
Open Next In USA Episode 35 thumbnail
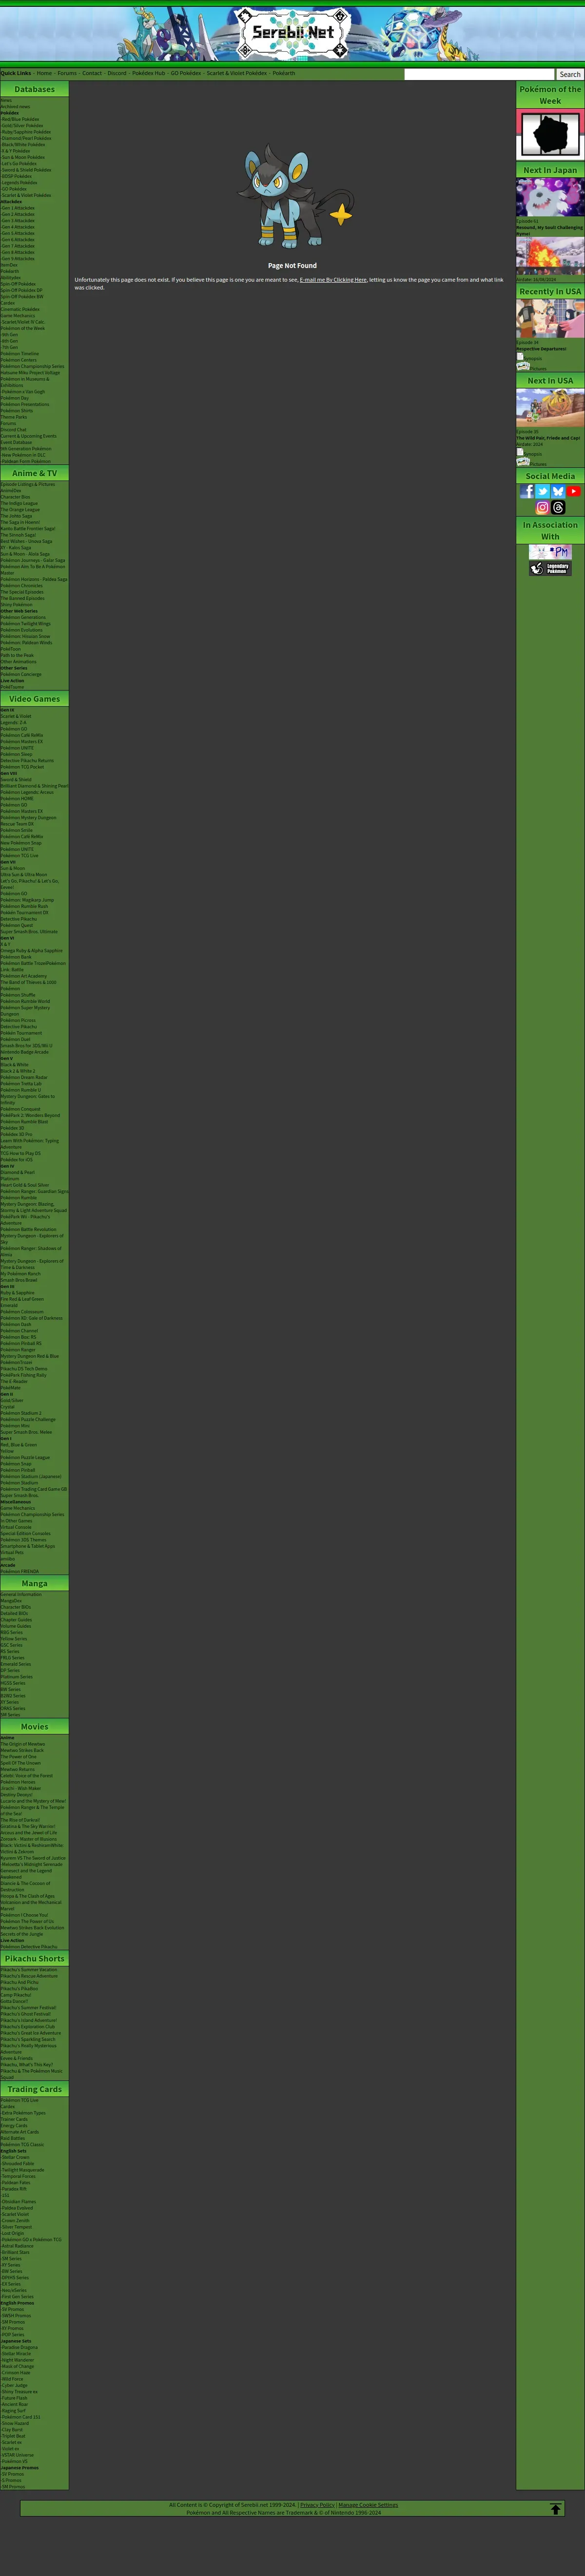[x=550, y=409]
